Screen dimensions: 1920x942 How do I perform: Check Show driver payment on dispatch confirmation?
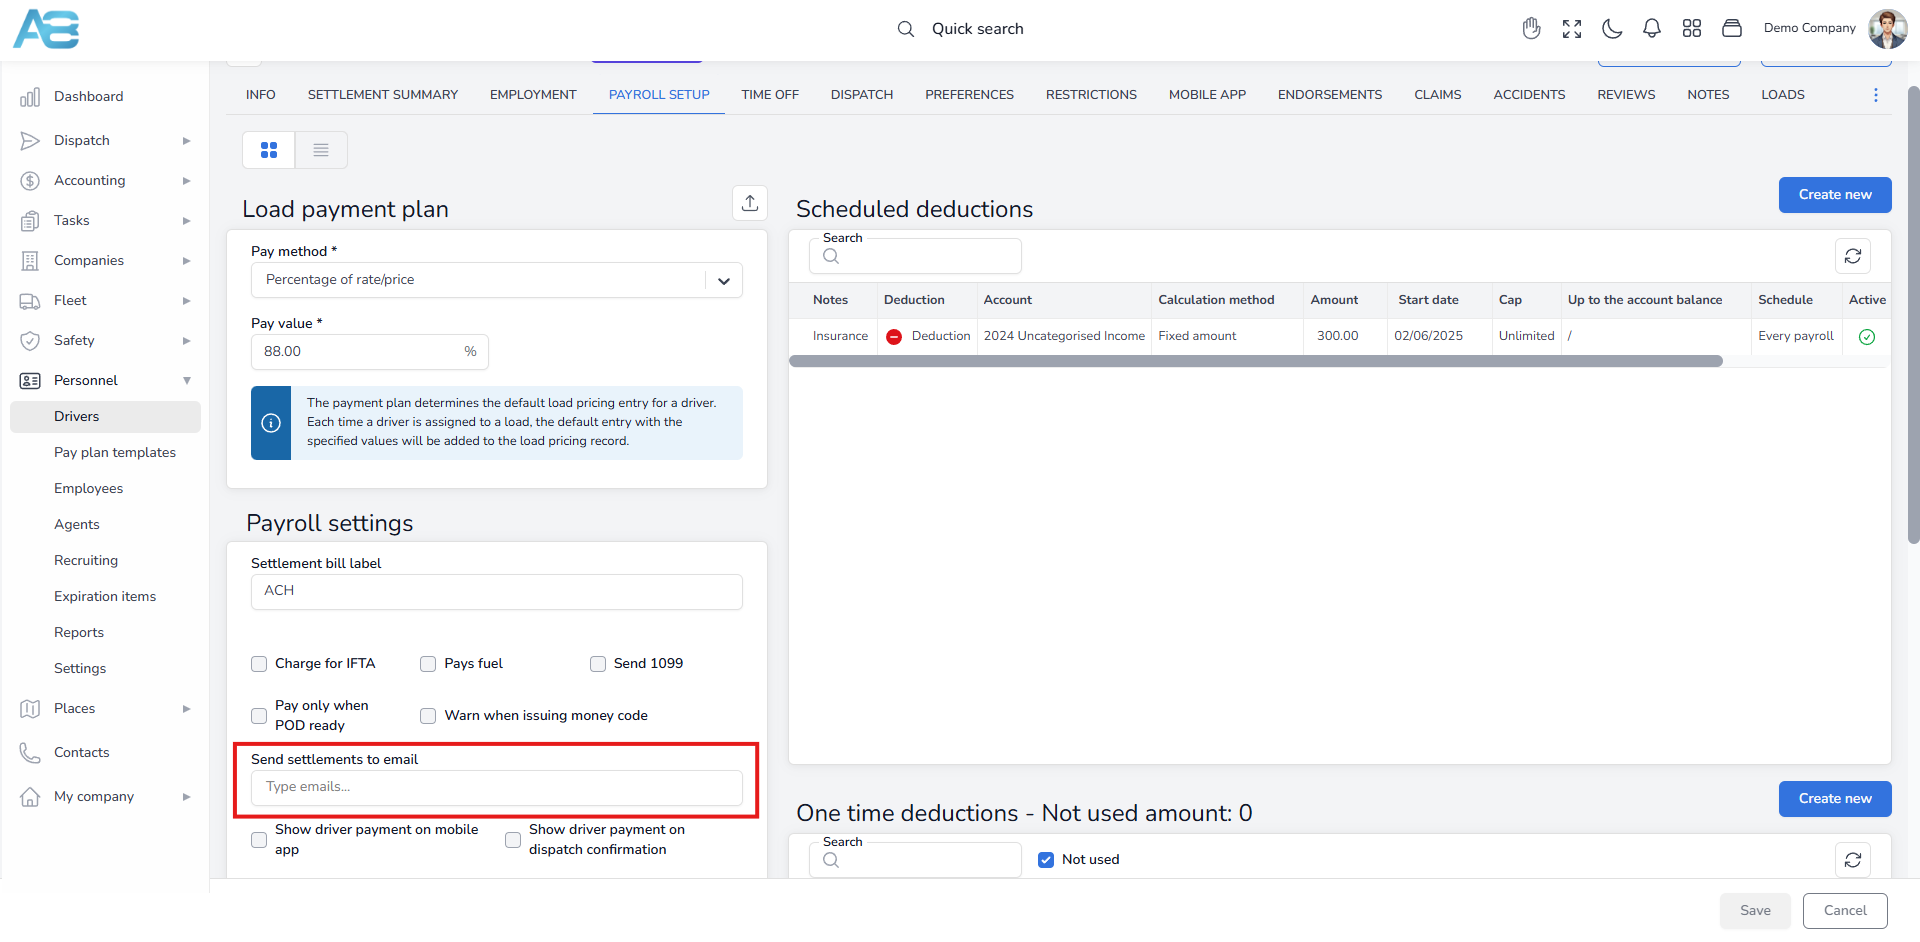513,840
